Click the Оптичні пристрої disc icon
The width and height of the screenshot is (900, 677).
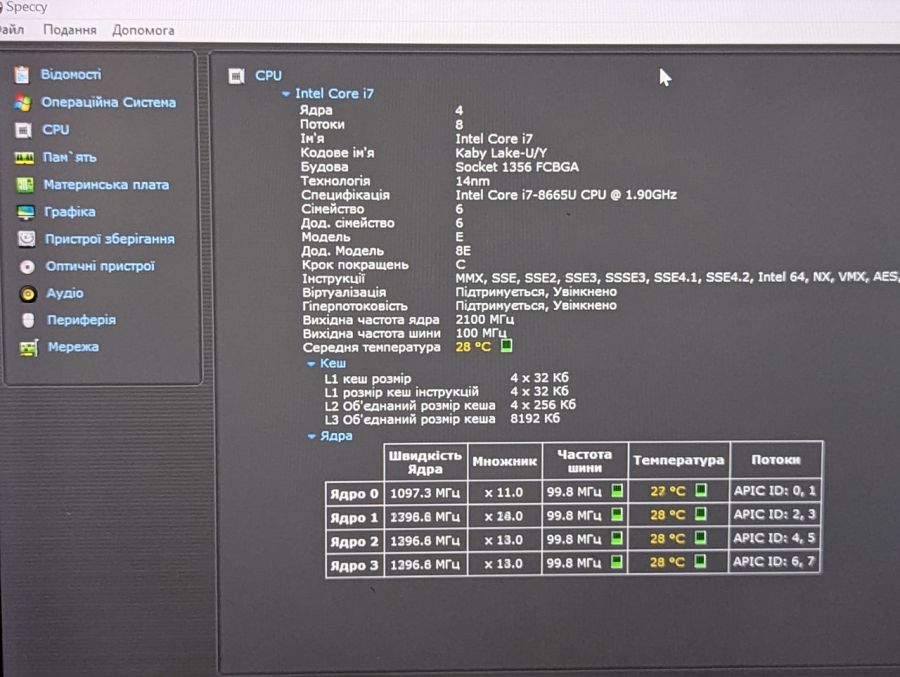click(27, 266)
